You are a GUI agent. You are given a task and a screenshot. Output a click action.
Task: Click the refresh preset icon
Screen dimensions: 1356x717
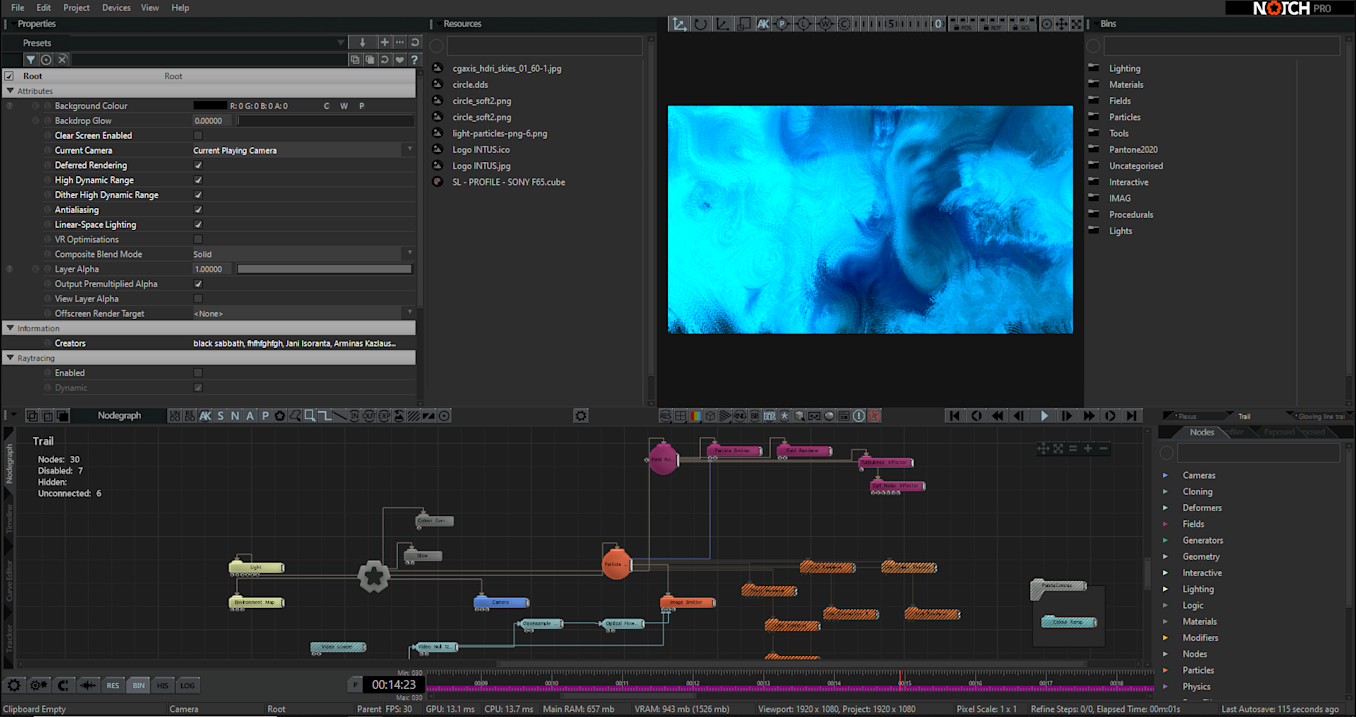pos(414,43)
